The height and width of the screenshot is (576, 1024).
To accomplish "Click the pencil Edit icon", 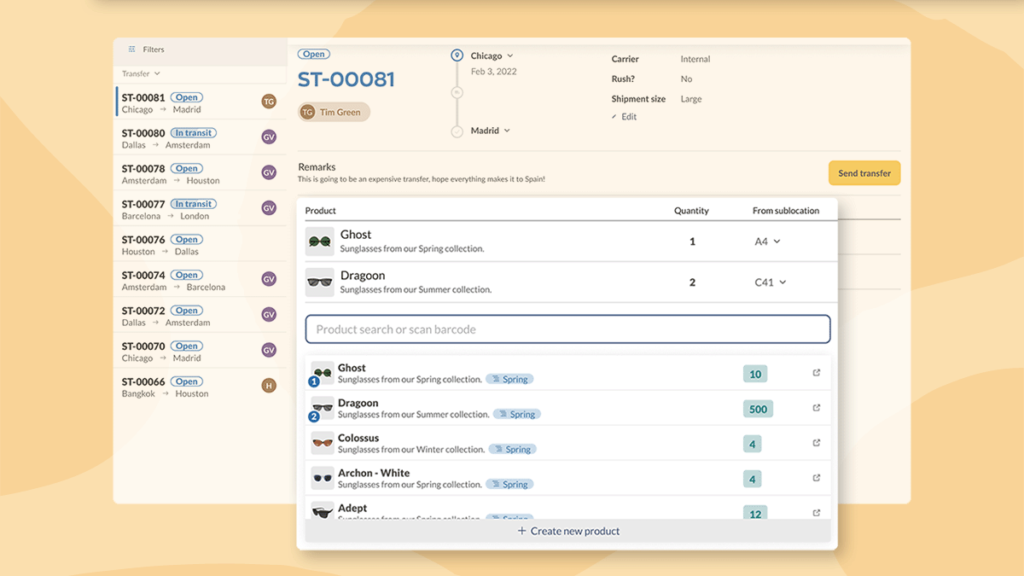I will pos(614,117).
